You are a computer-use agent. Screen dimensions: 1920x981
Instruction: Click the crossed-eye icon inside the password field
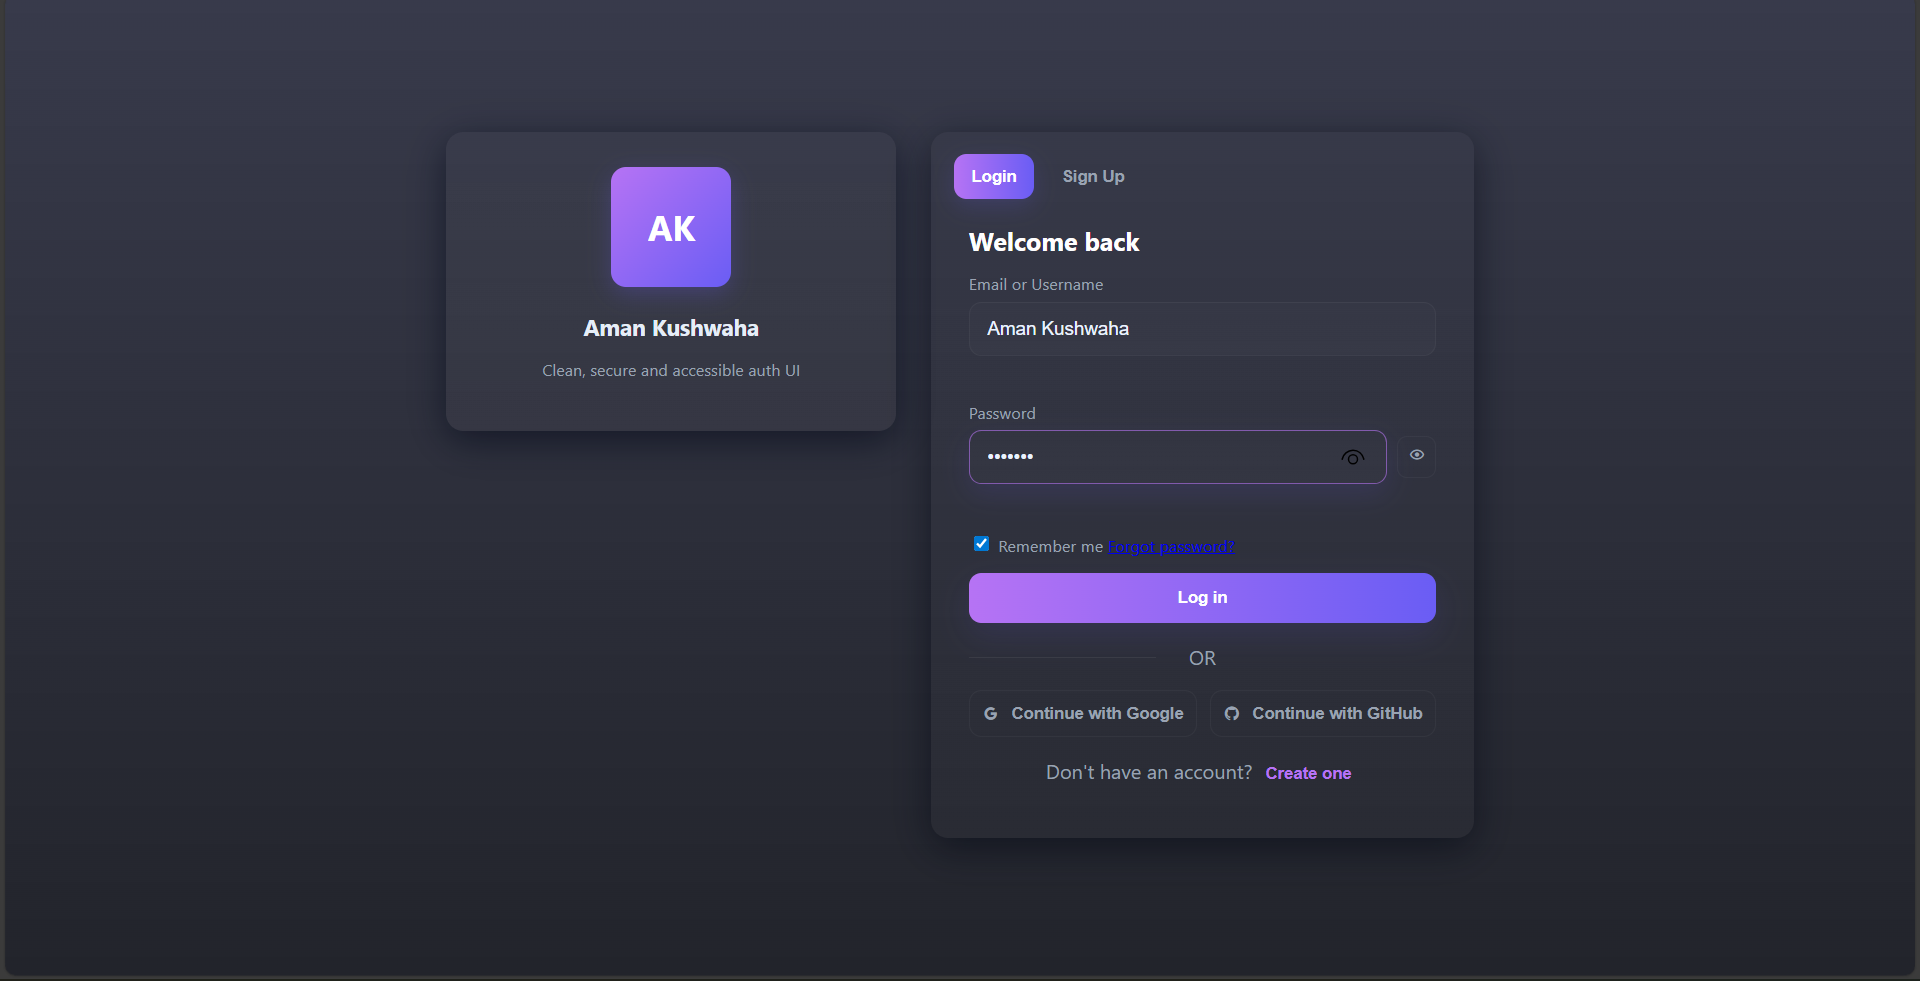point(1353,457)
